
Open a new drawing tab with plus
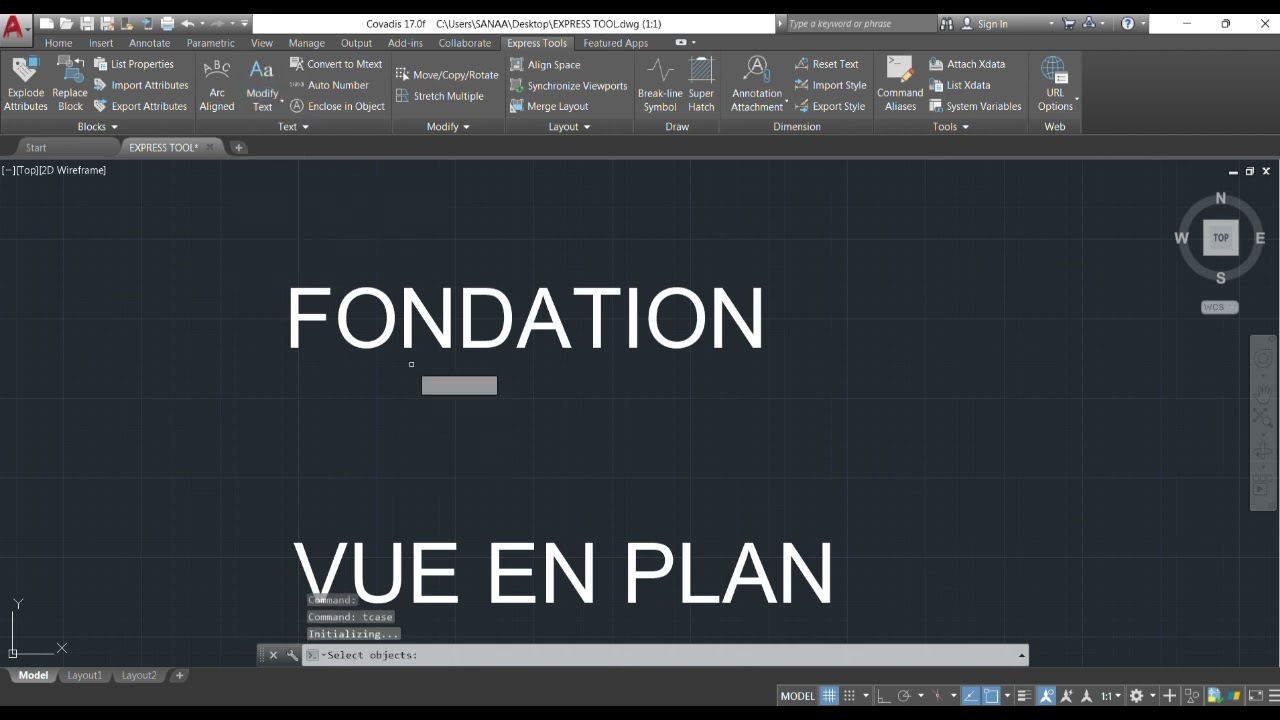[x=238, y=147]
